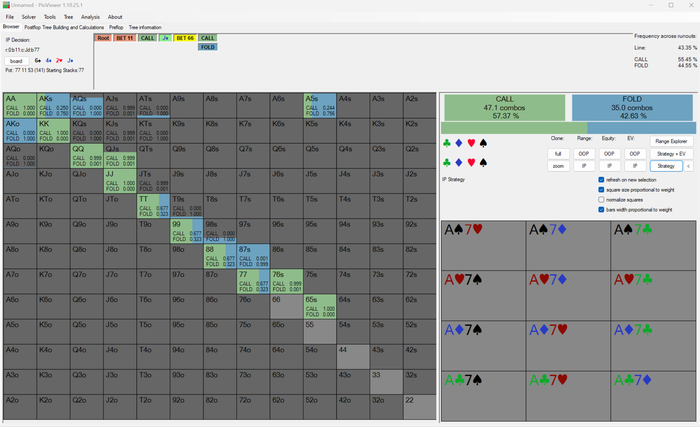This screenshot has width=700, height=427.
Task: Toggle square size proportional to weight
Action: point(601,190)
